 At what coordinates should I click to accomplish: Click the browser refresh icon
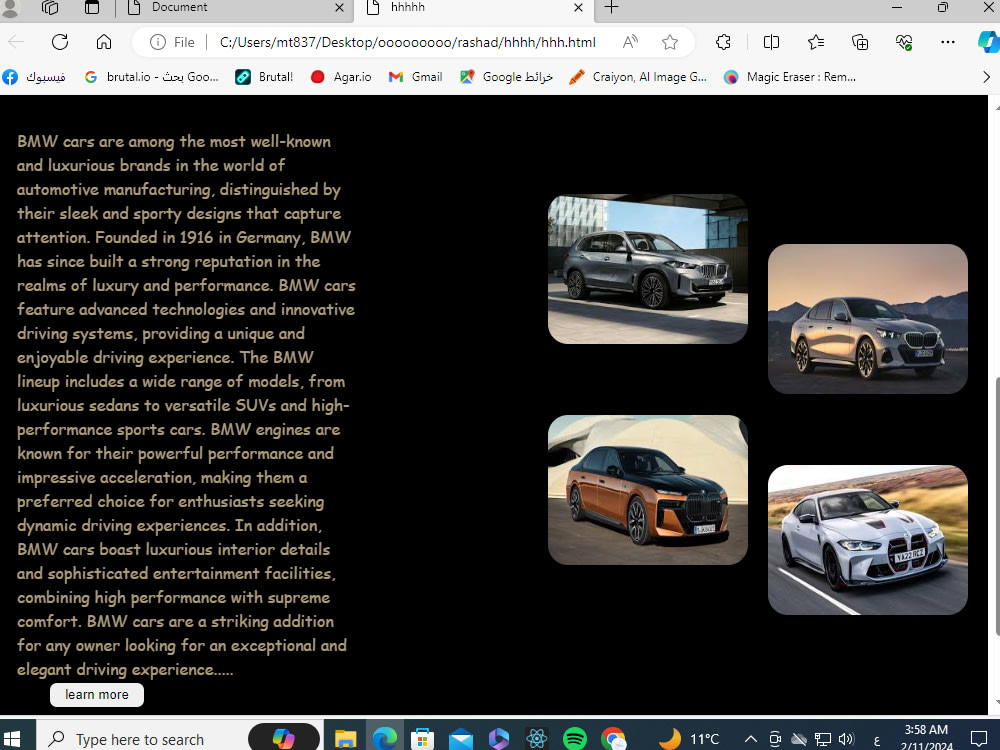click(60, 42)
